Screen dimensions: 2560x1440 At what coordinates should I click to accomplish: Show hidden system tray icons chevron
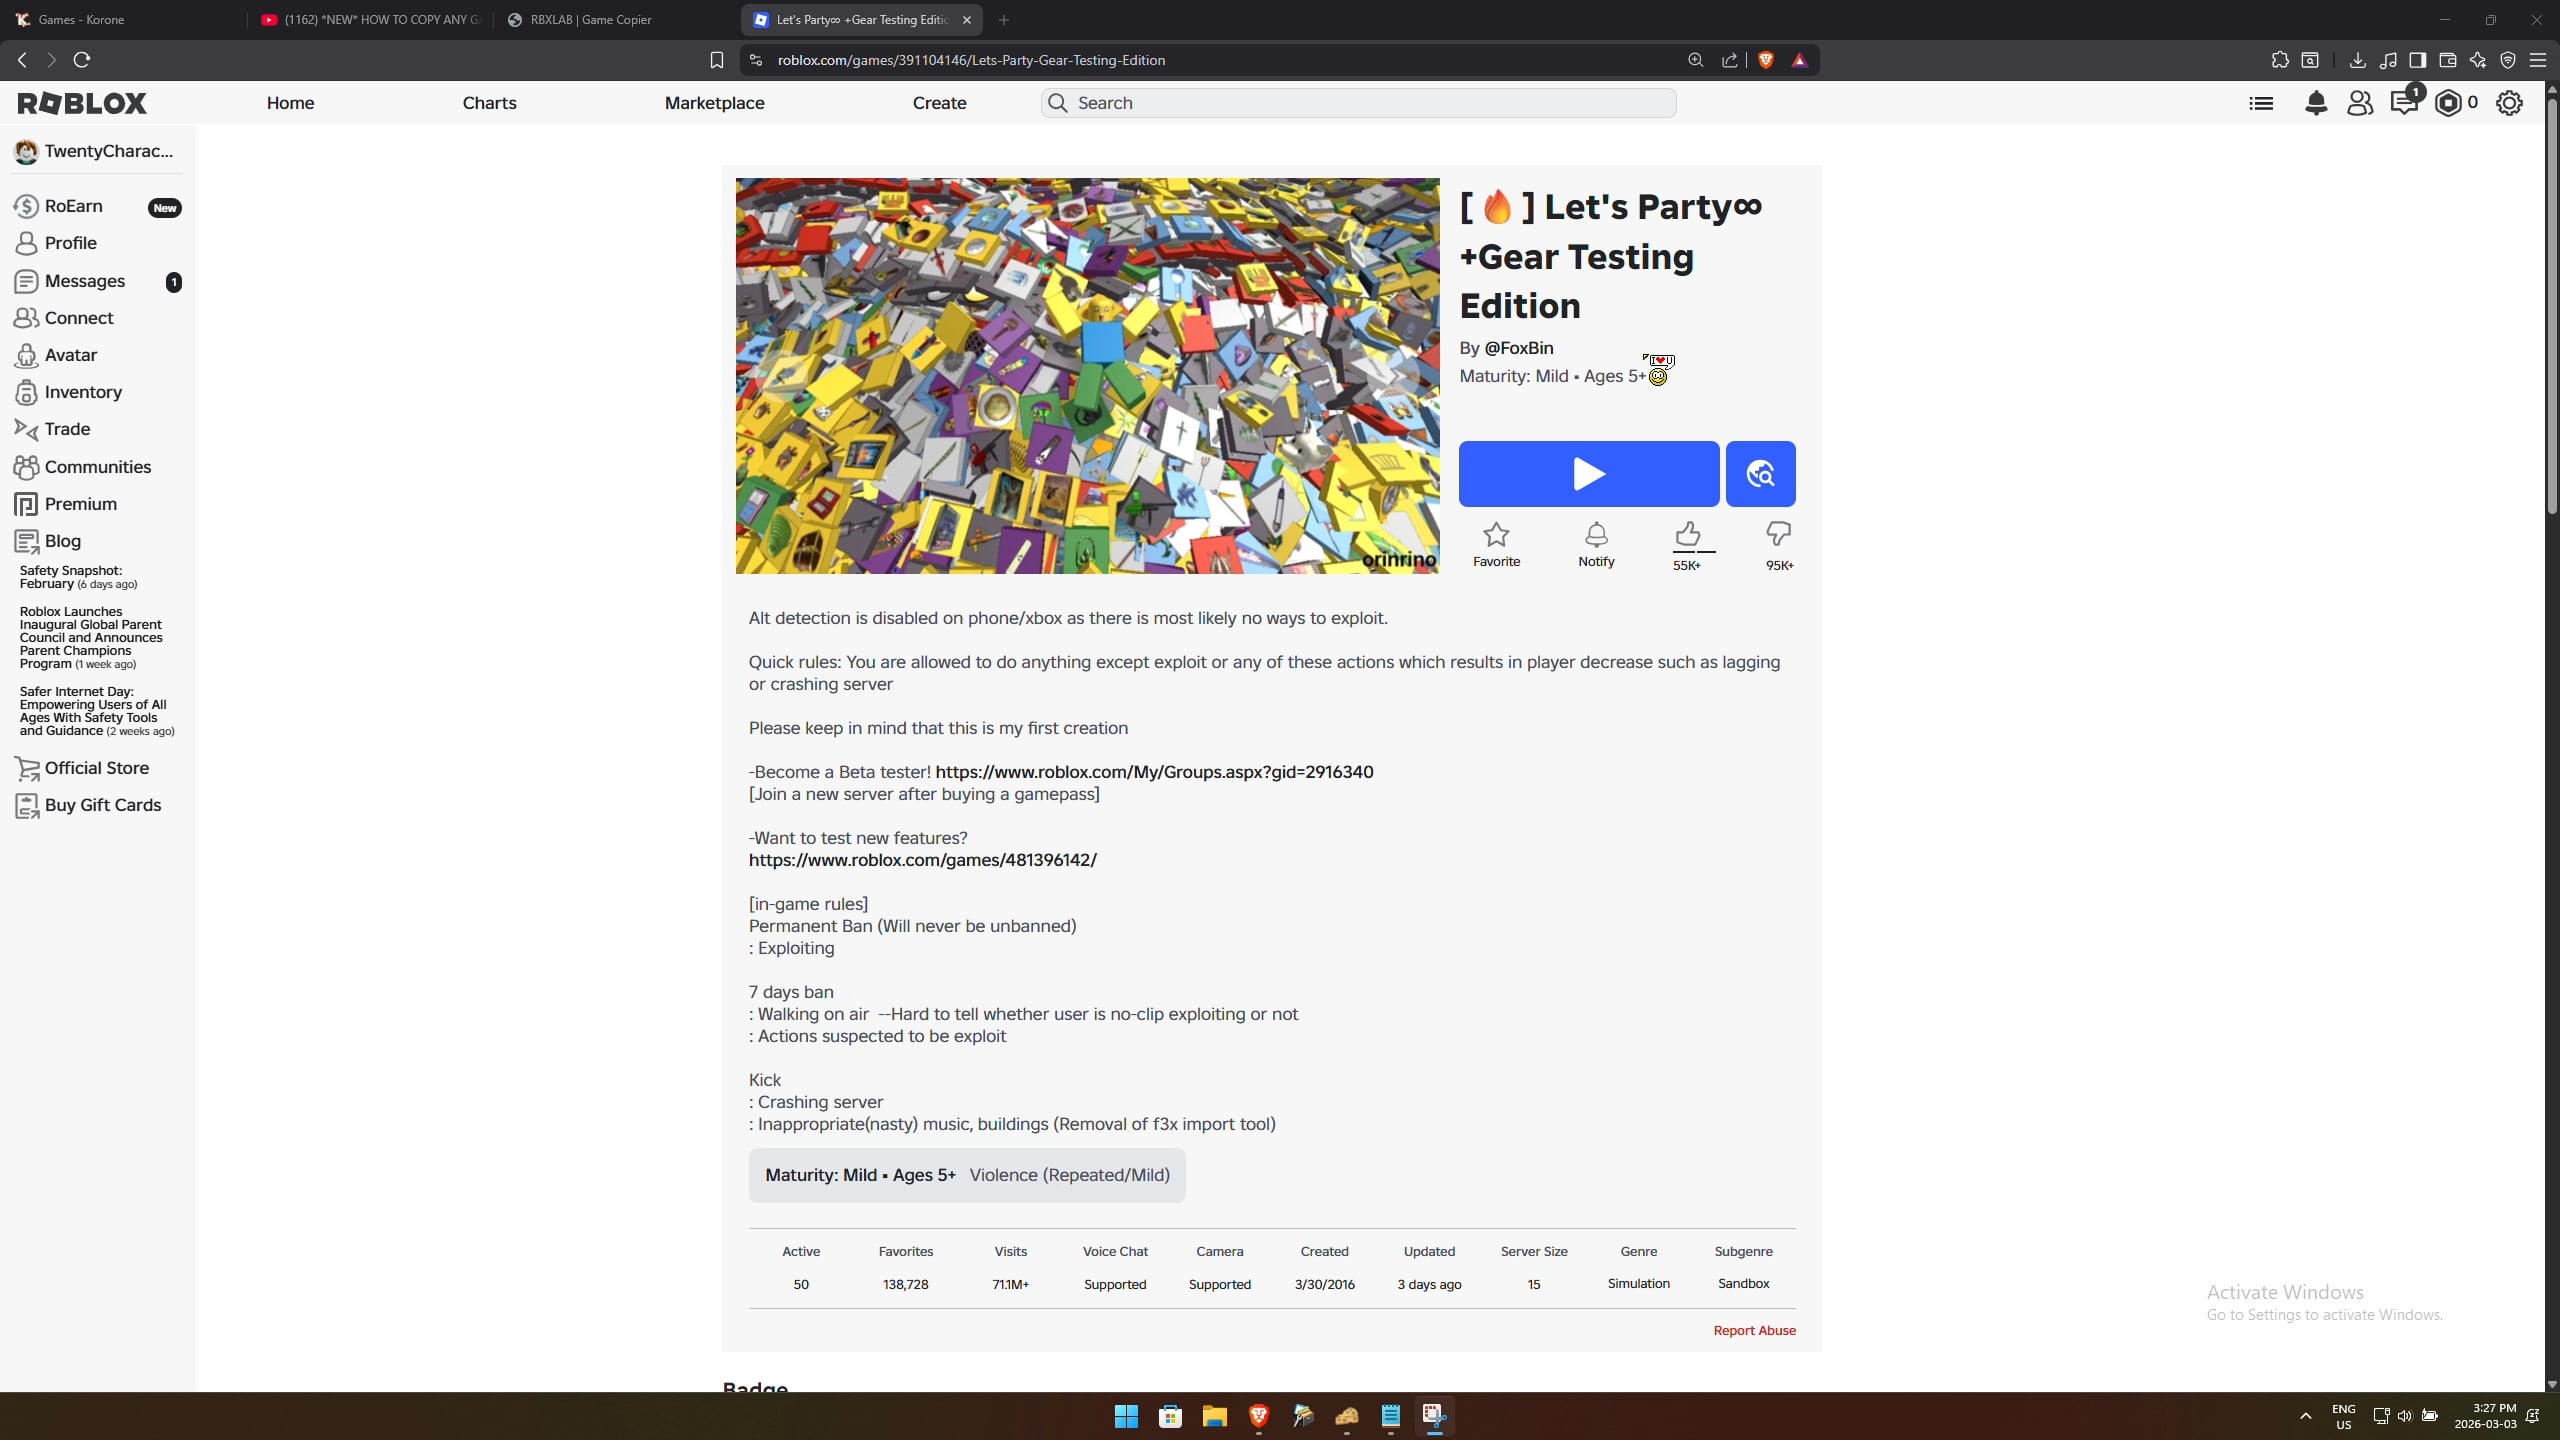pyautogui.click(x=2306, y=1416)
